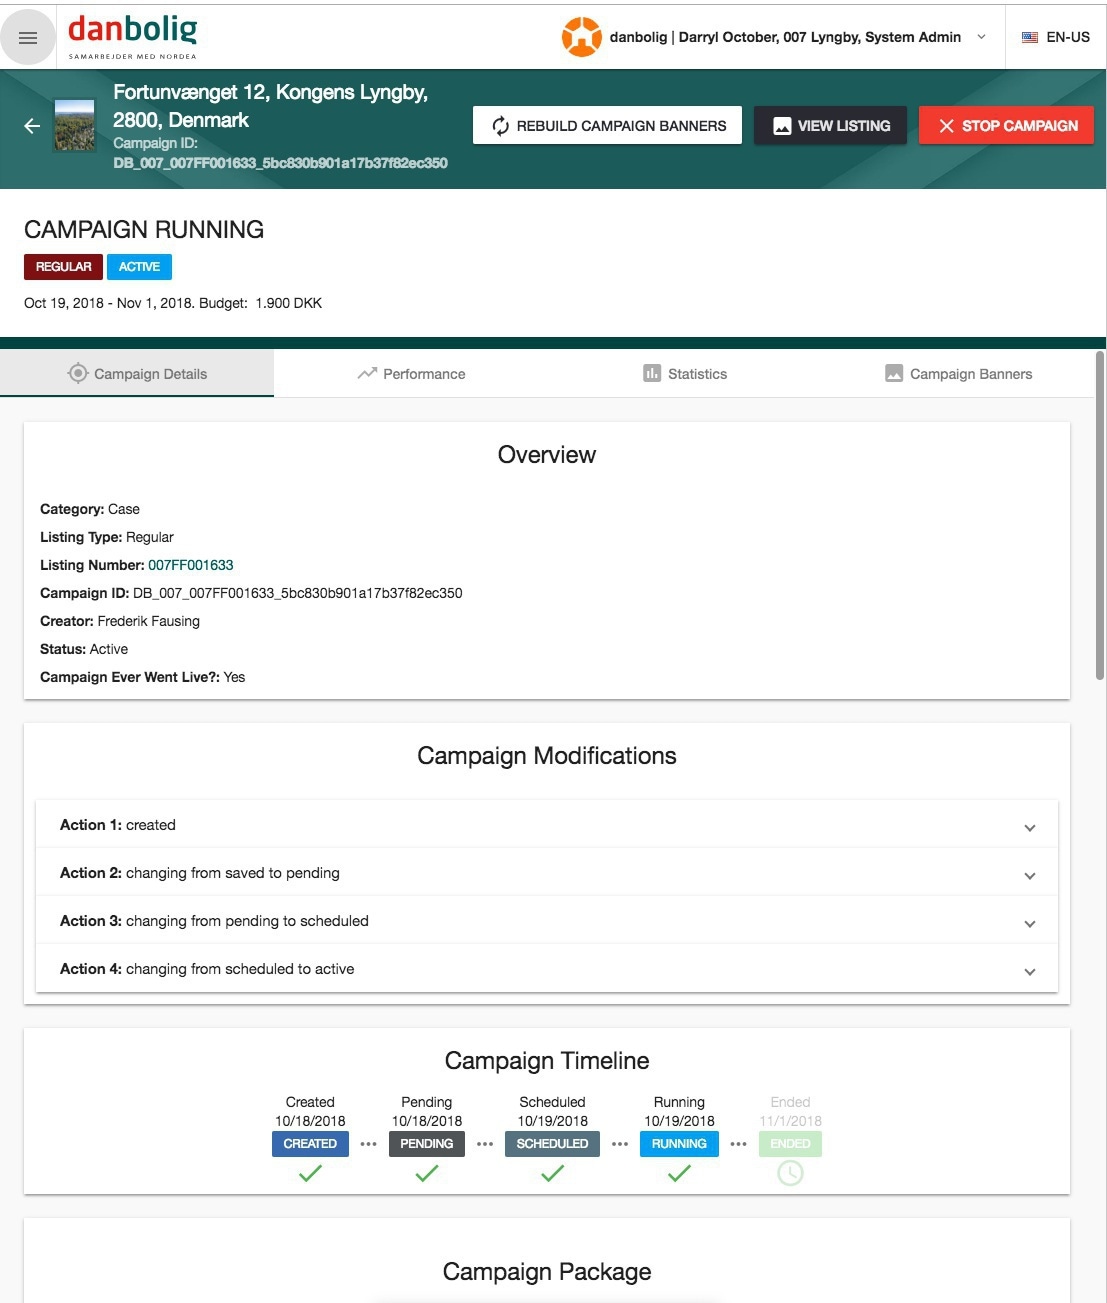1107x1303 pixels.
Task: Switch to the Performance tab
Action: pos(411,374)
